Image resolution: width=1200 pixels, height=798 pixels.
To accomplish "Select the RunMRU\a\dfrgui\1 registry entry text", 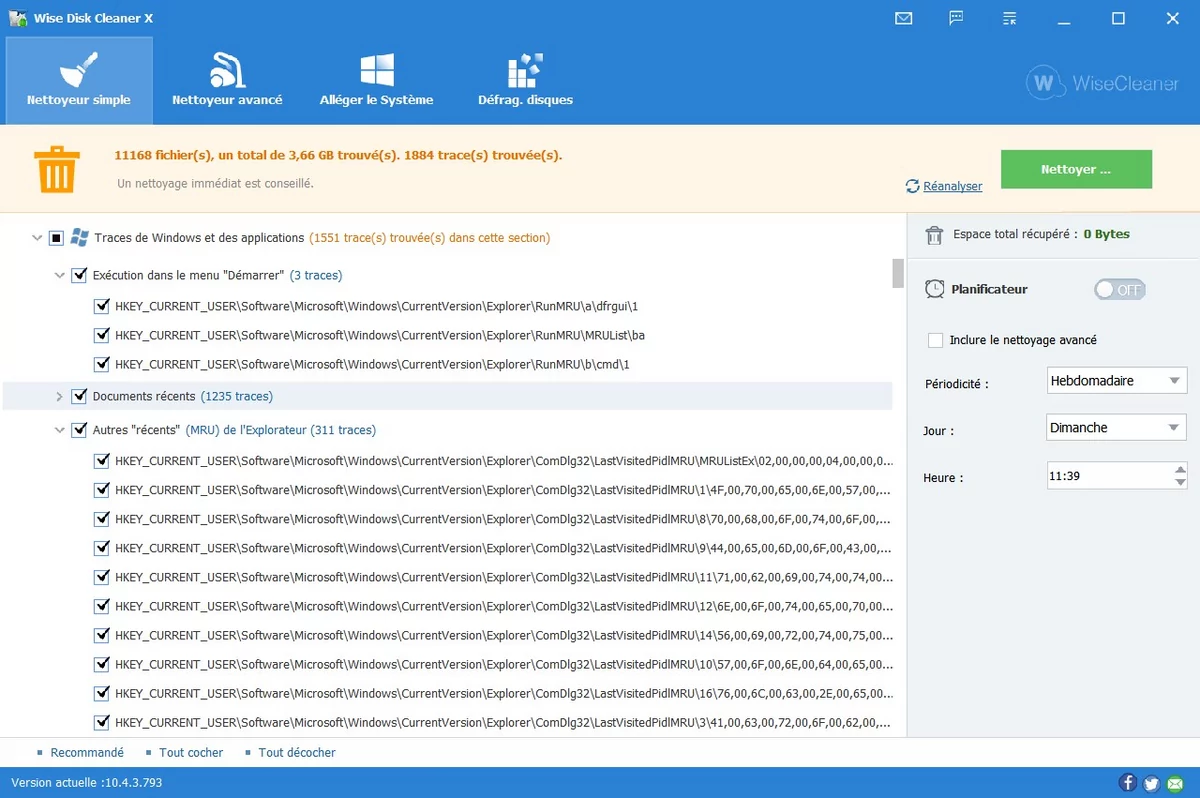I will [x=376, y=306].
